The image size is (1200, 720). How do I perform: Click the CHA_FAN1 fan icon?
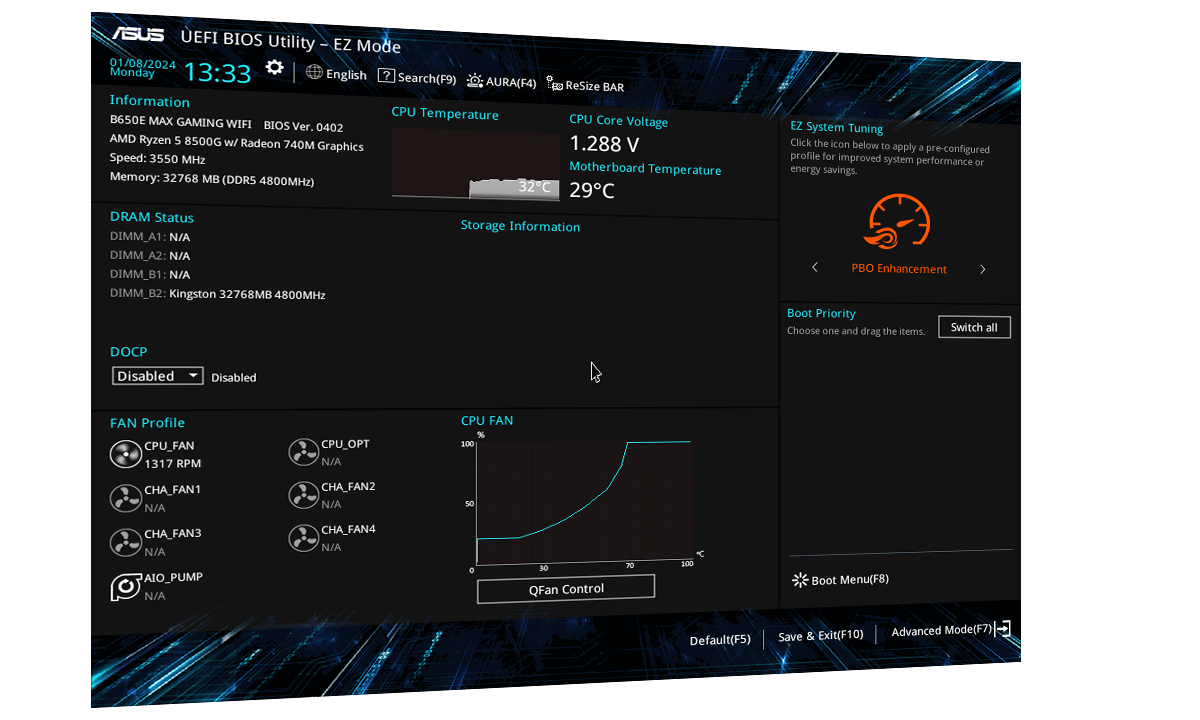click(x=125, y=498)
